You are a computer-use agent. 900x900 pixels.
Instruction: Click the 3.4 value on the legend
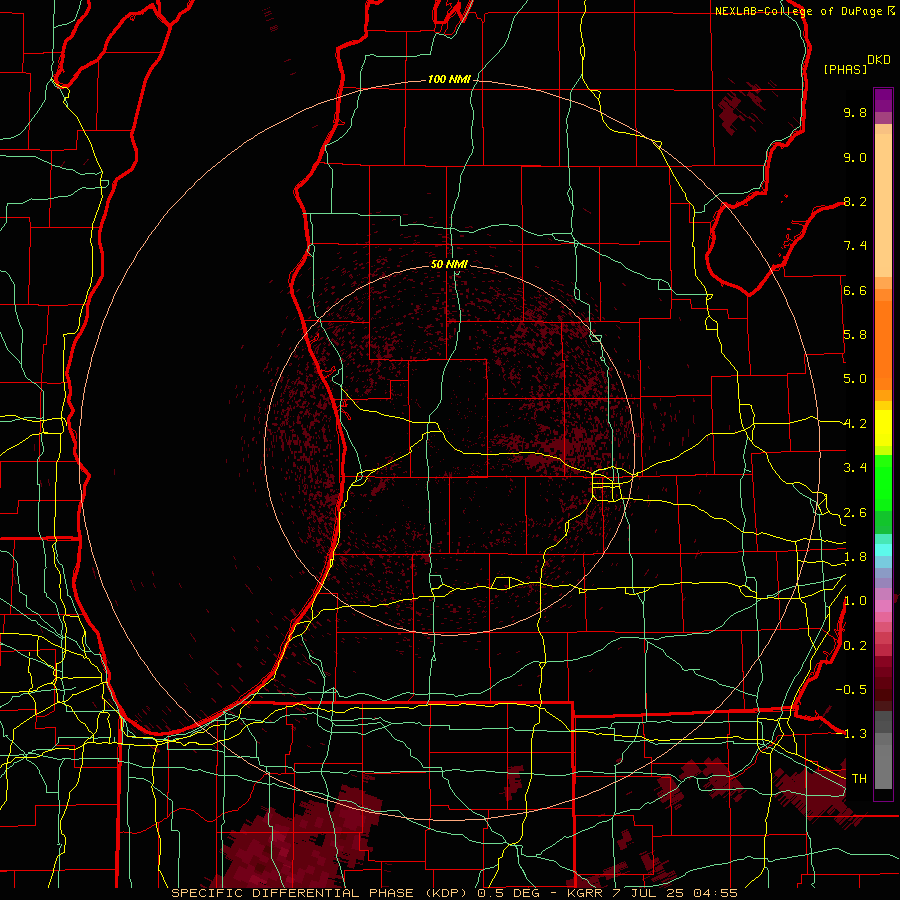point(855,468)
